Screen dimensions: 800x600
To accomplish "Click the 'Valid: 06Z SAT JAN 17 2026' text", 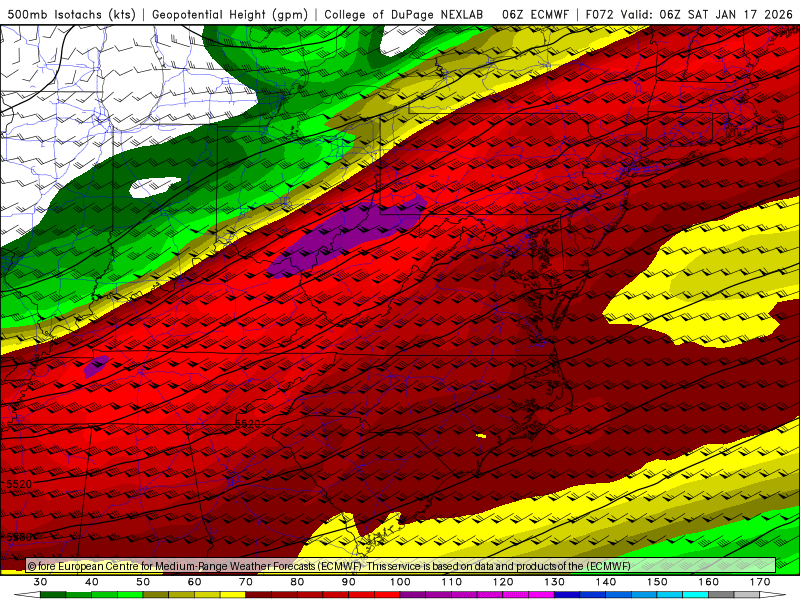I will (706, 14).
